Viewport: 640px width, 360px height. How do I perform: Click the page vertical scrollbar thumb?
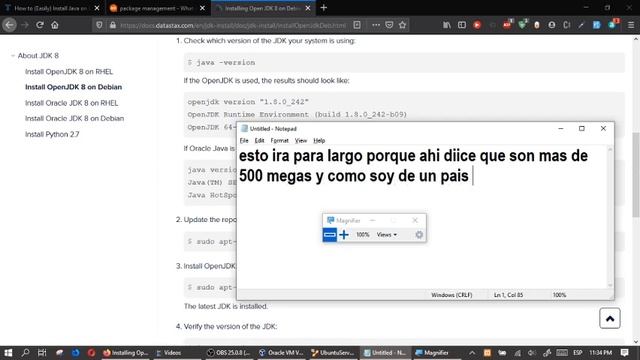636,175
